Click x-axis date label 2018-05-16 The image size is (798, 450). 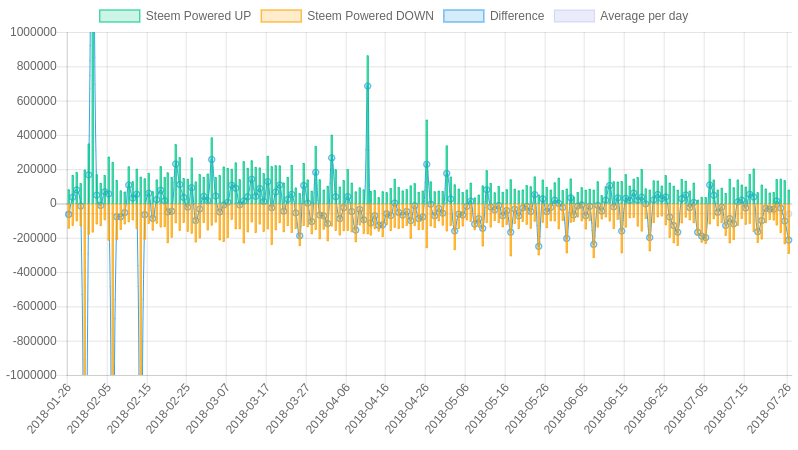(x=487, y=409)
